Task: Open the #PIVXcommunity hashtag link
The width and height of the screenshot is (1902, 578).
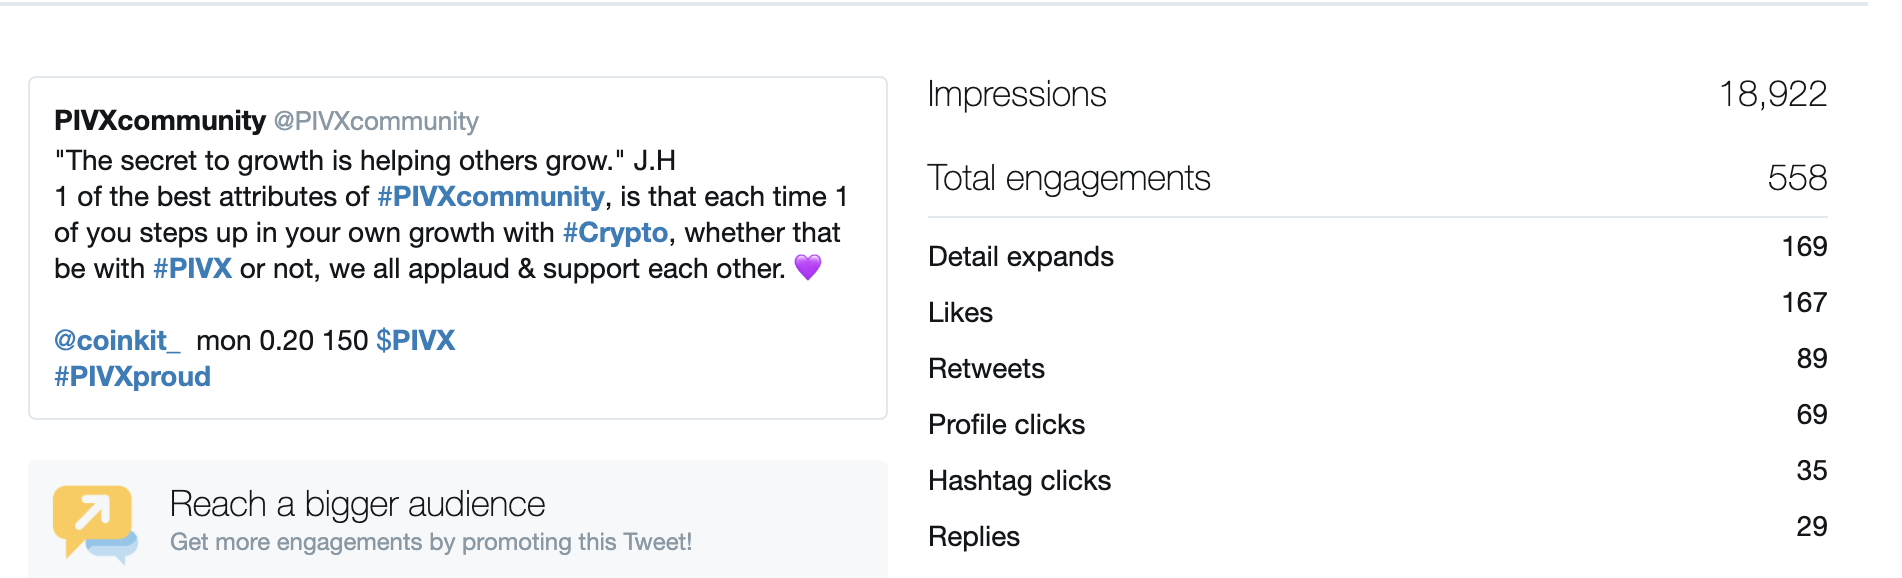Action: tap(491, 196)
